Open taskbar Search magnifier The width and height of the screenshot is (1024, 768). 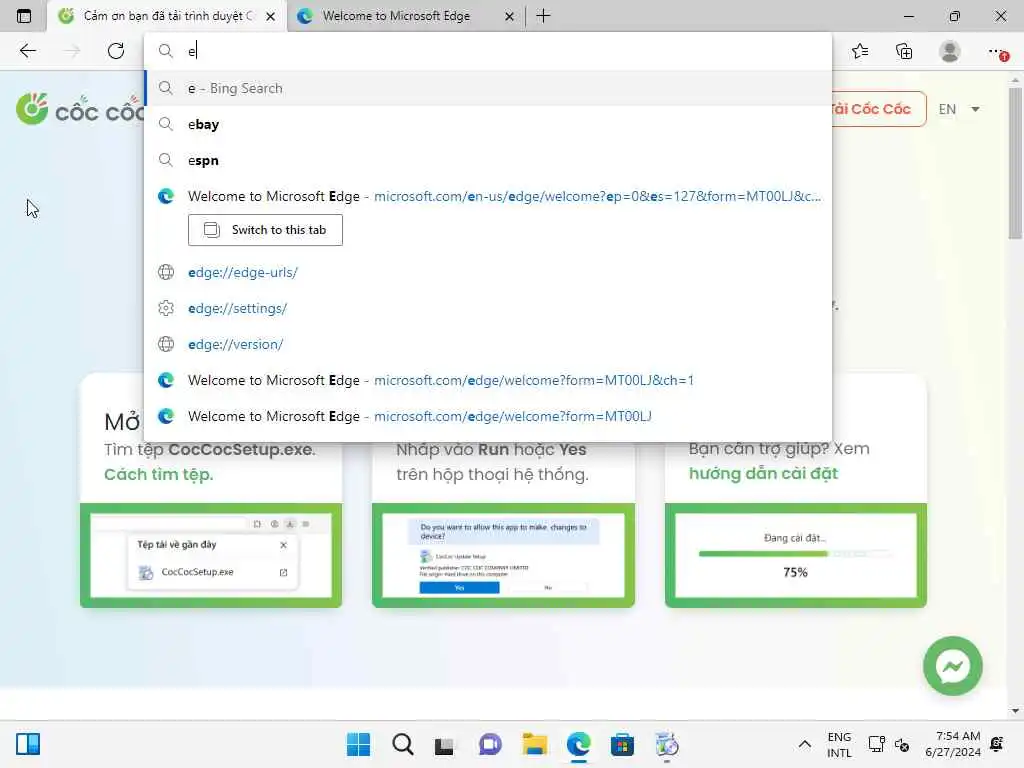[403, 744]
